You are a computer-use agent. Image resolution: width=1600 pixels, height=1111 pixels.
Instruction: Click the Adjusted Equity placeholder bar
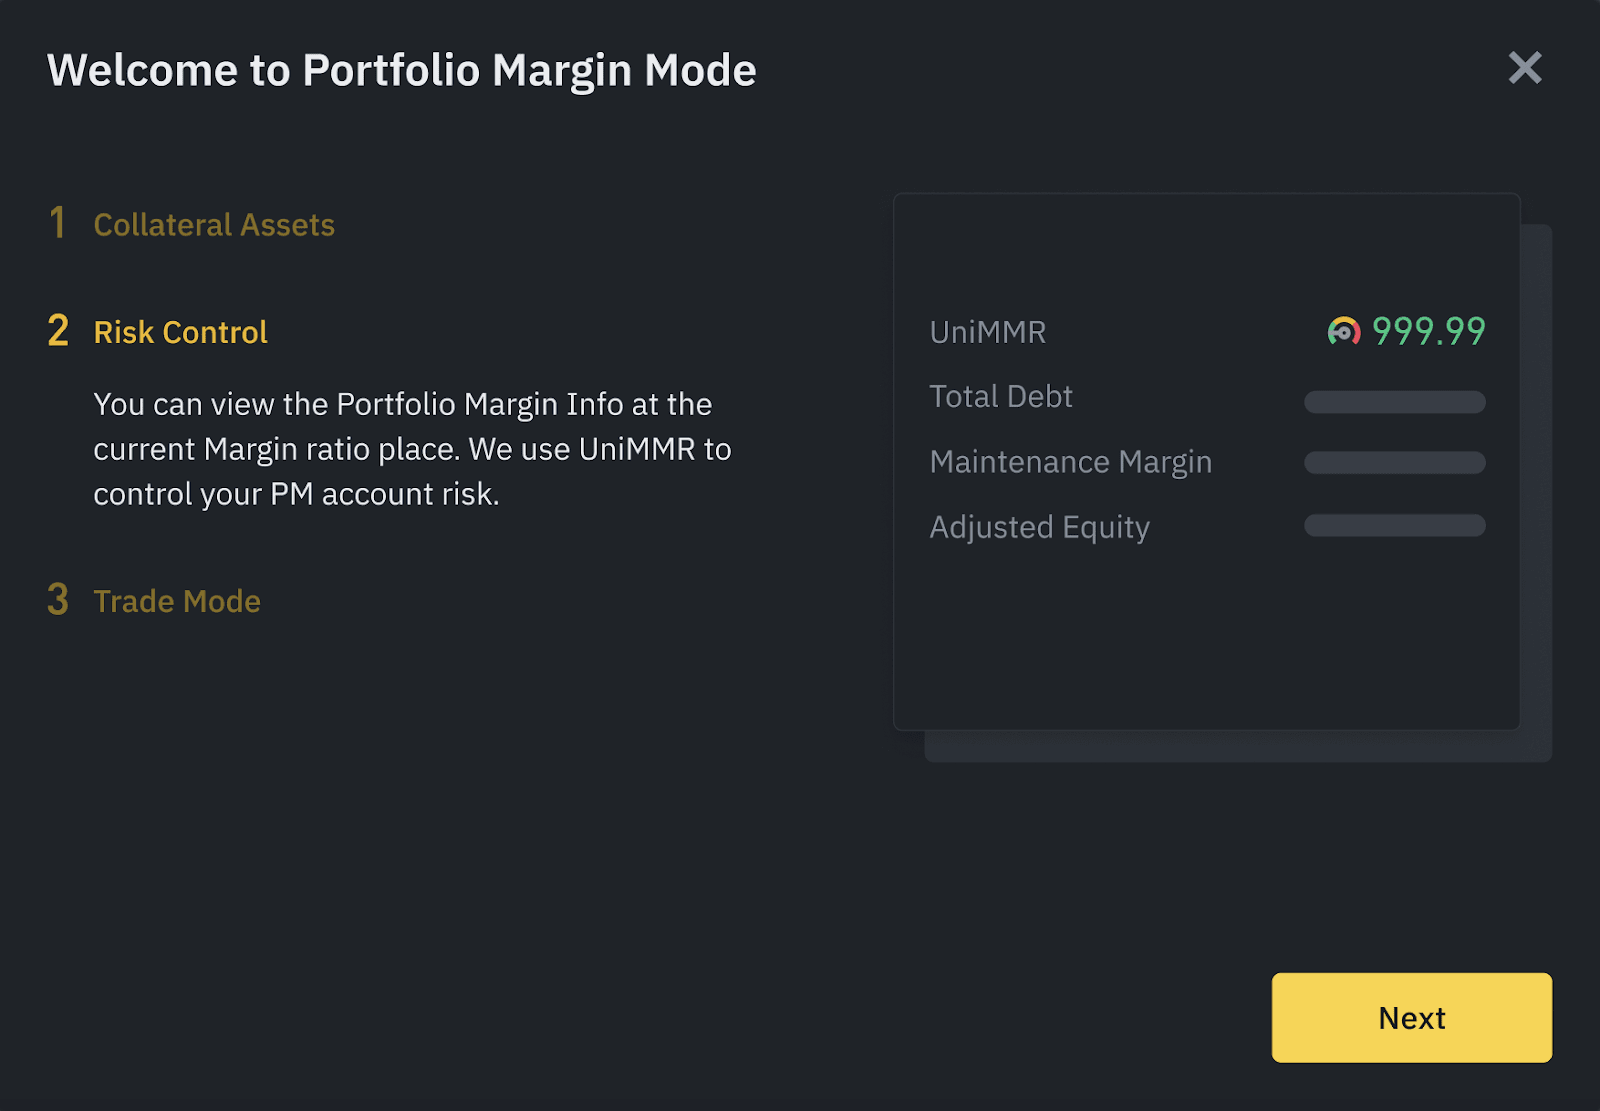tap(1394, 526)
